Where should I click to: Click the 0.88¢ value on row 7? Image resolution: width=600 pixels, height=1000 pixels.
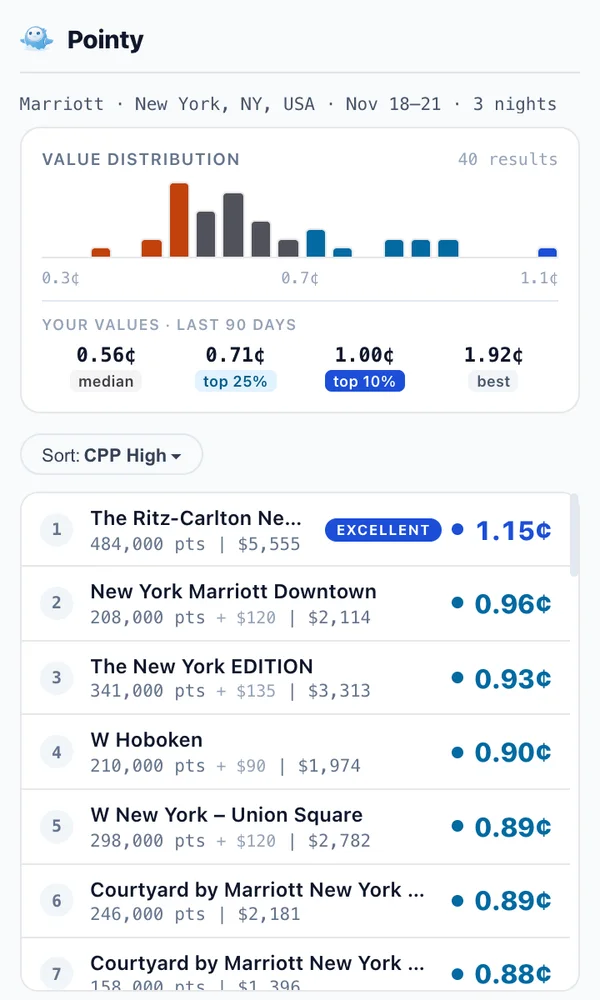513,974
